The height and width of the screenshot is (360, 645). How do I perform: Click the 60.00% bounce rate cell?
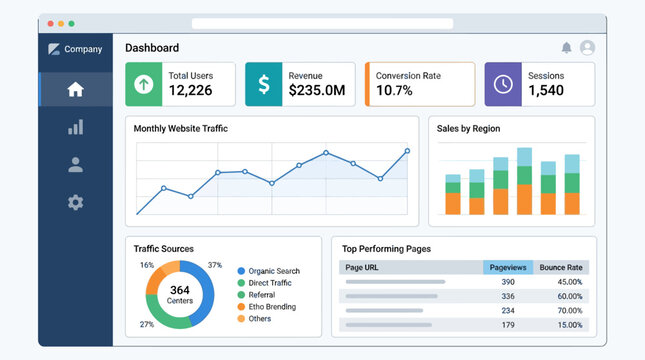click(570, 296)
